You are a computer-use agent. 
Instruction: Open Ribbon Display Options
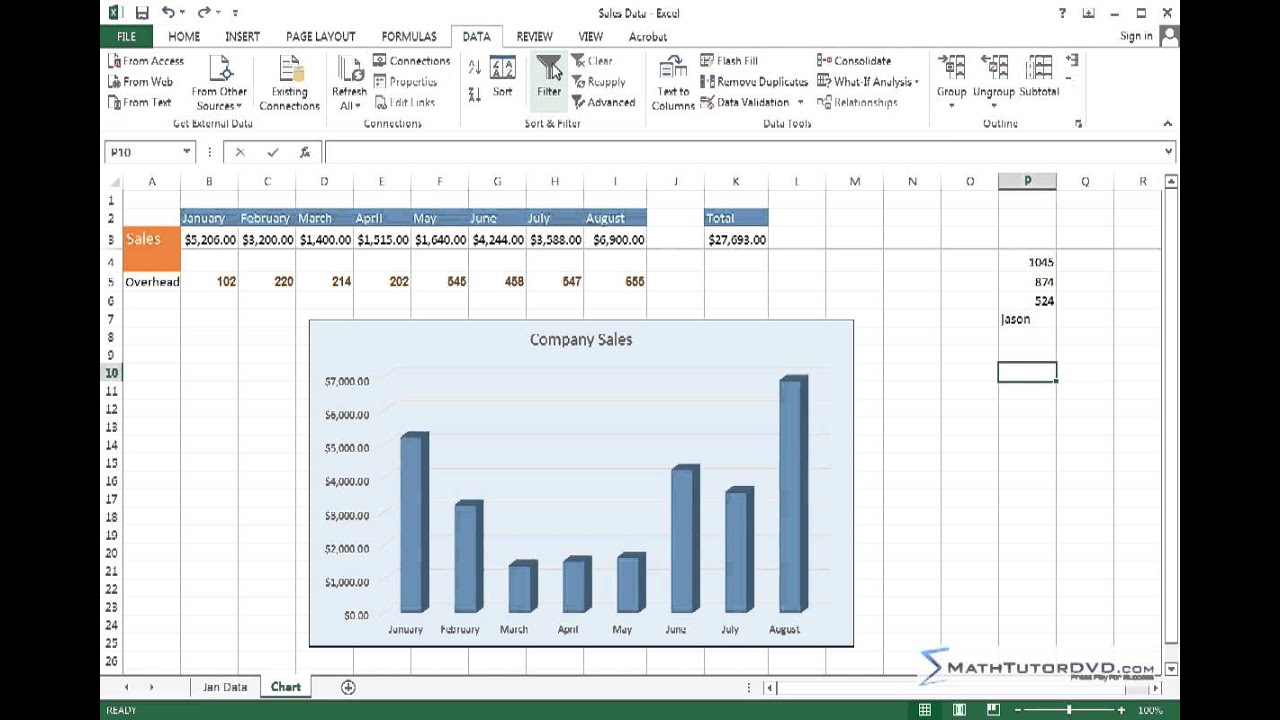pyautogui.click(x=1089, y=13)
